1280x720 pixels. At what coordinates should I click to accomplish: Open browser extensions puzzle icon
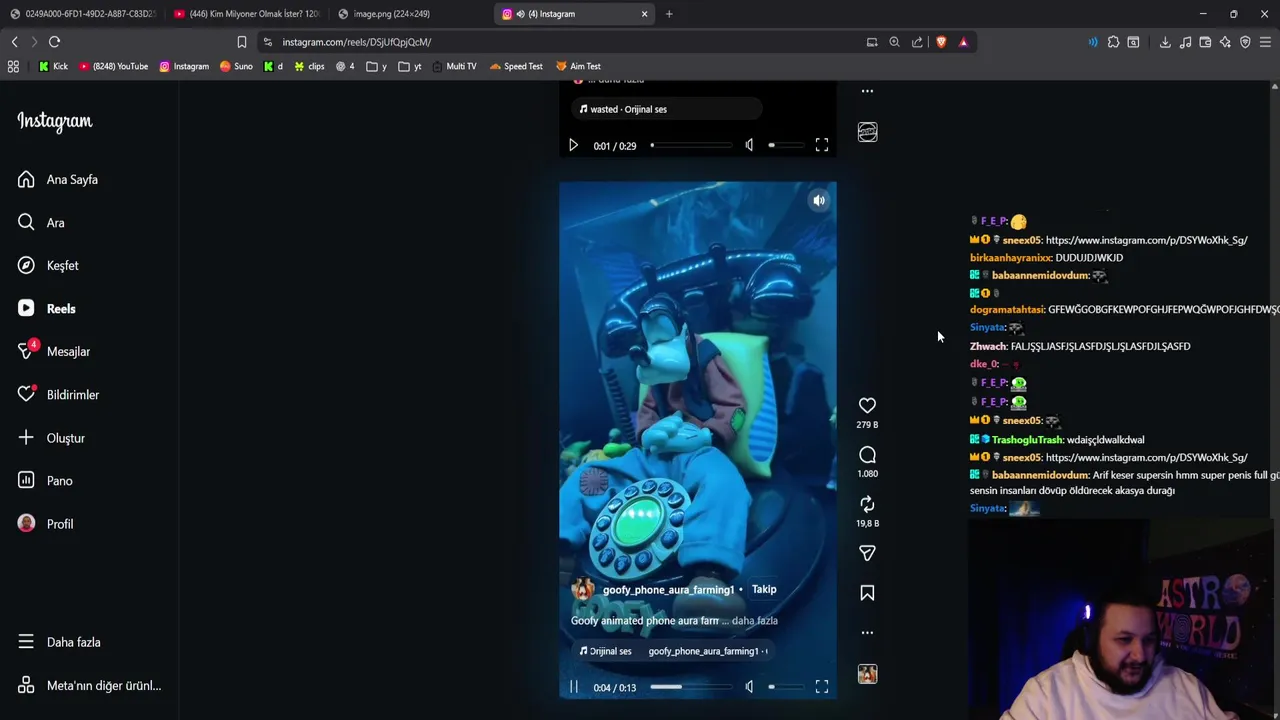[x=1113, y=42]
